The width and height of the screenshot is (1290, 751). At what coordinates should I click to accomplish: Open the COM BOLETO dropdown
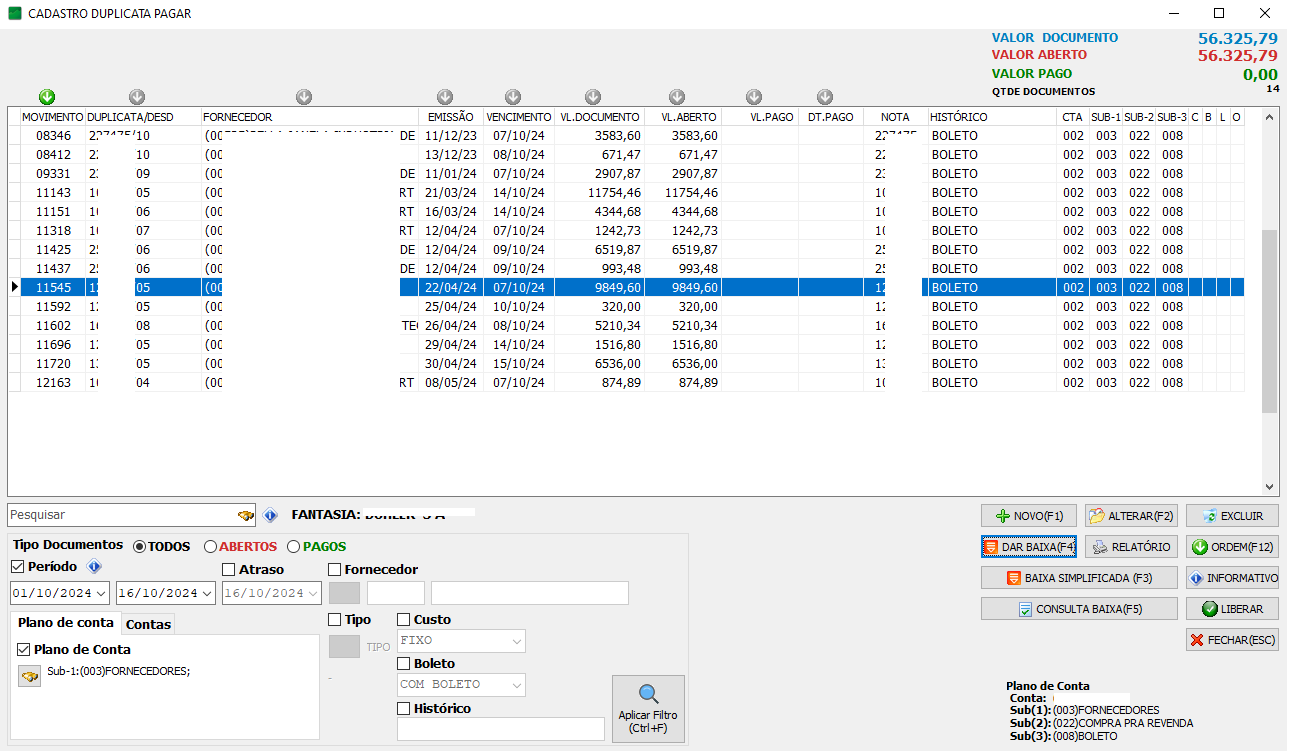pos(517,685)
